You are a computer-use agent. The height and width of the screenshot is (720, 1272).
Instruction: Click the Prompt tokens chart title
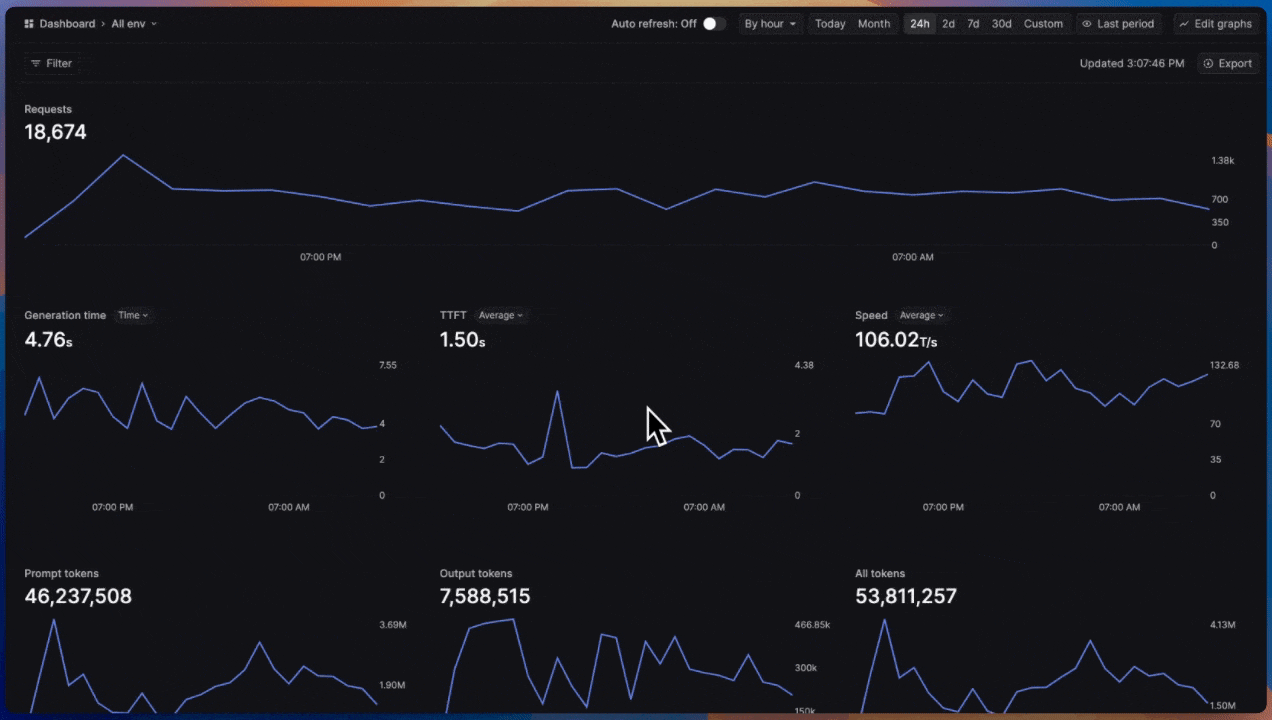[x=61, y=574]
